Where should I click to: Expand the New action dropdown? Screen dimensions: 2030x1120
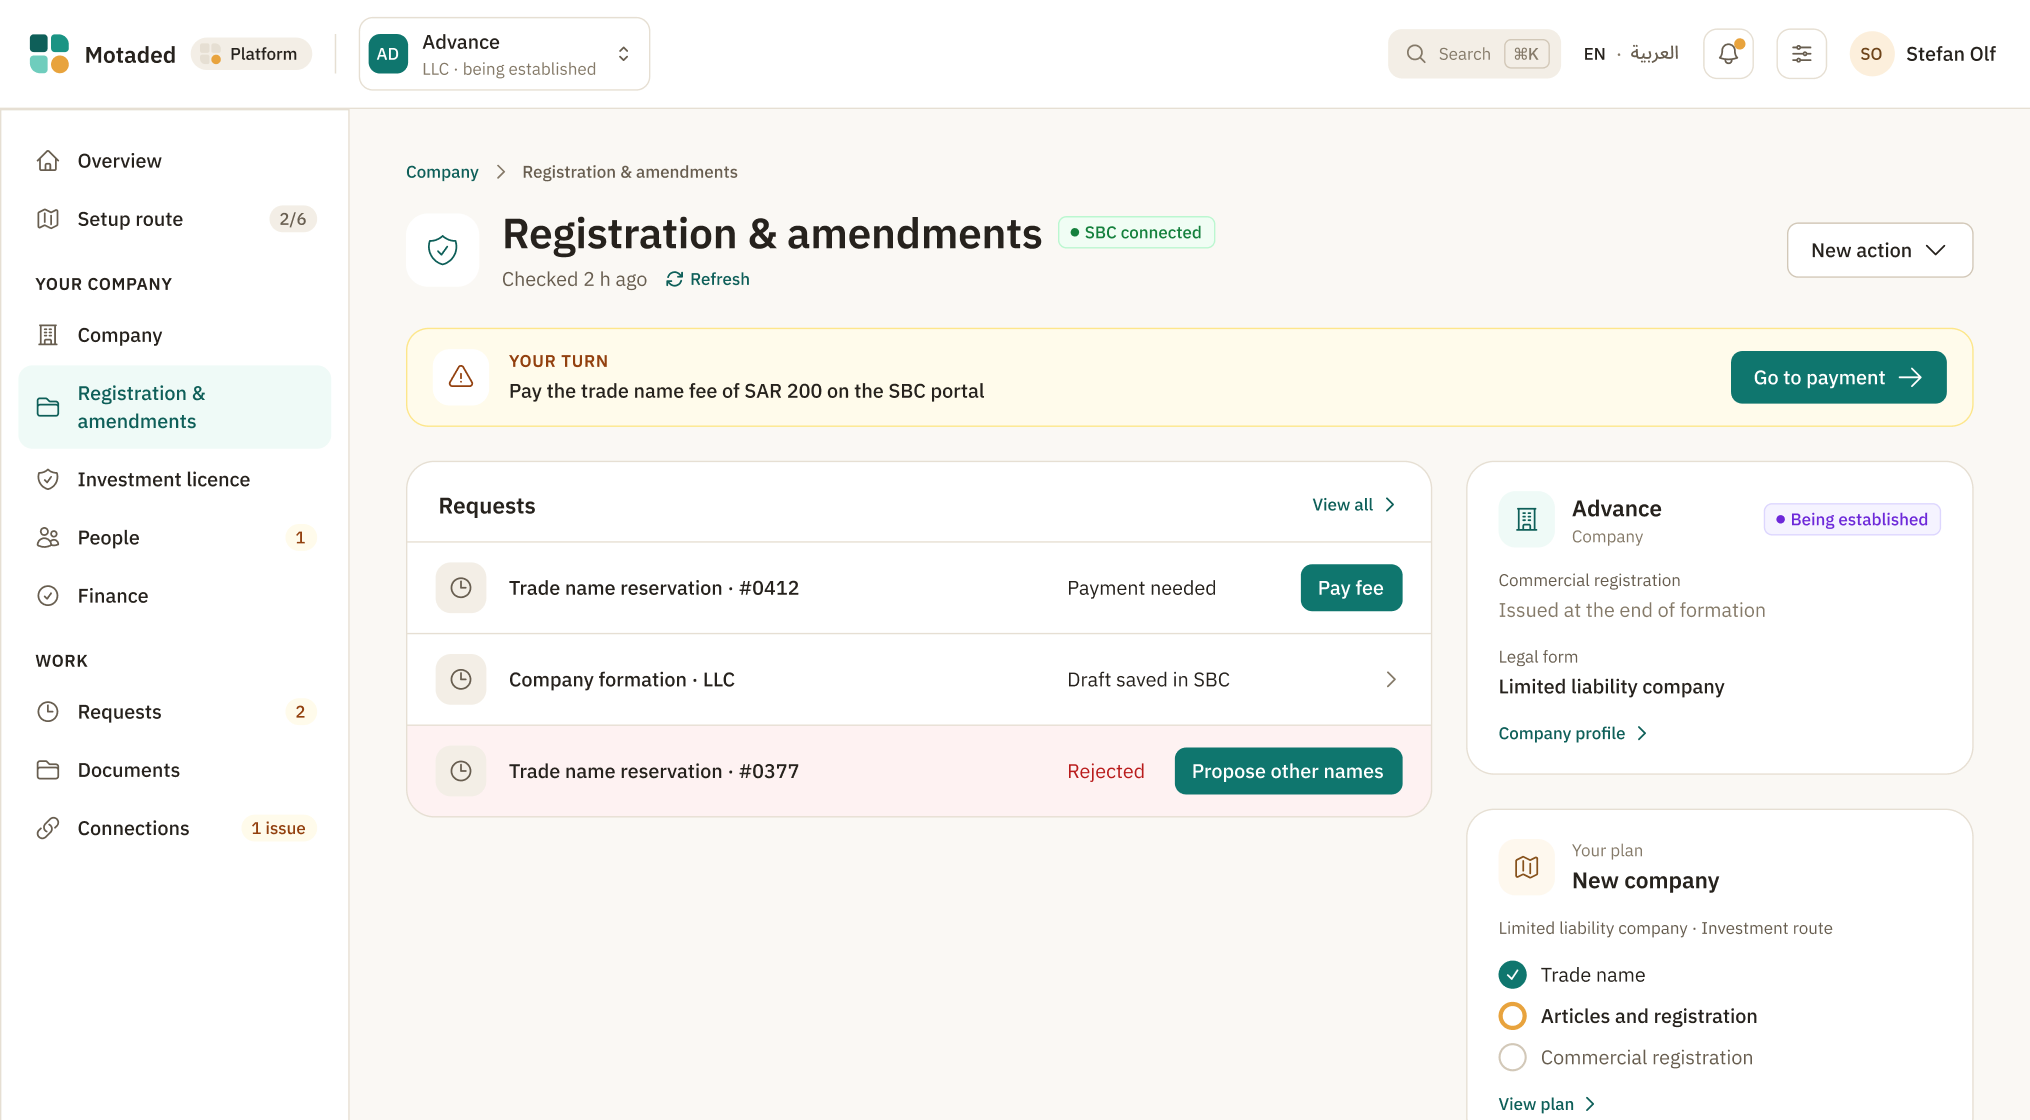(x=1879, y=250)
